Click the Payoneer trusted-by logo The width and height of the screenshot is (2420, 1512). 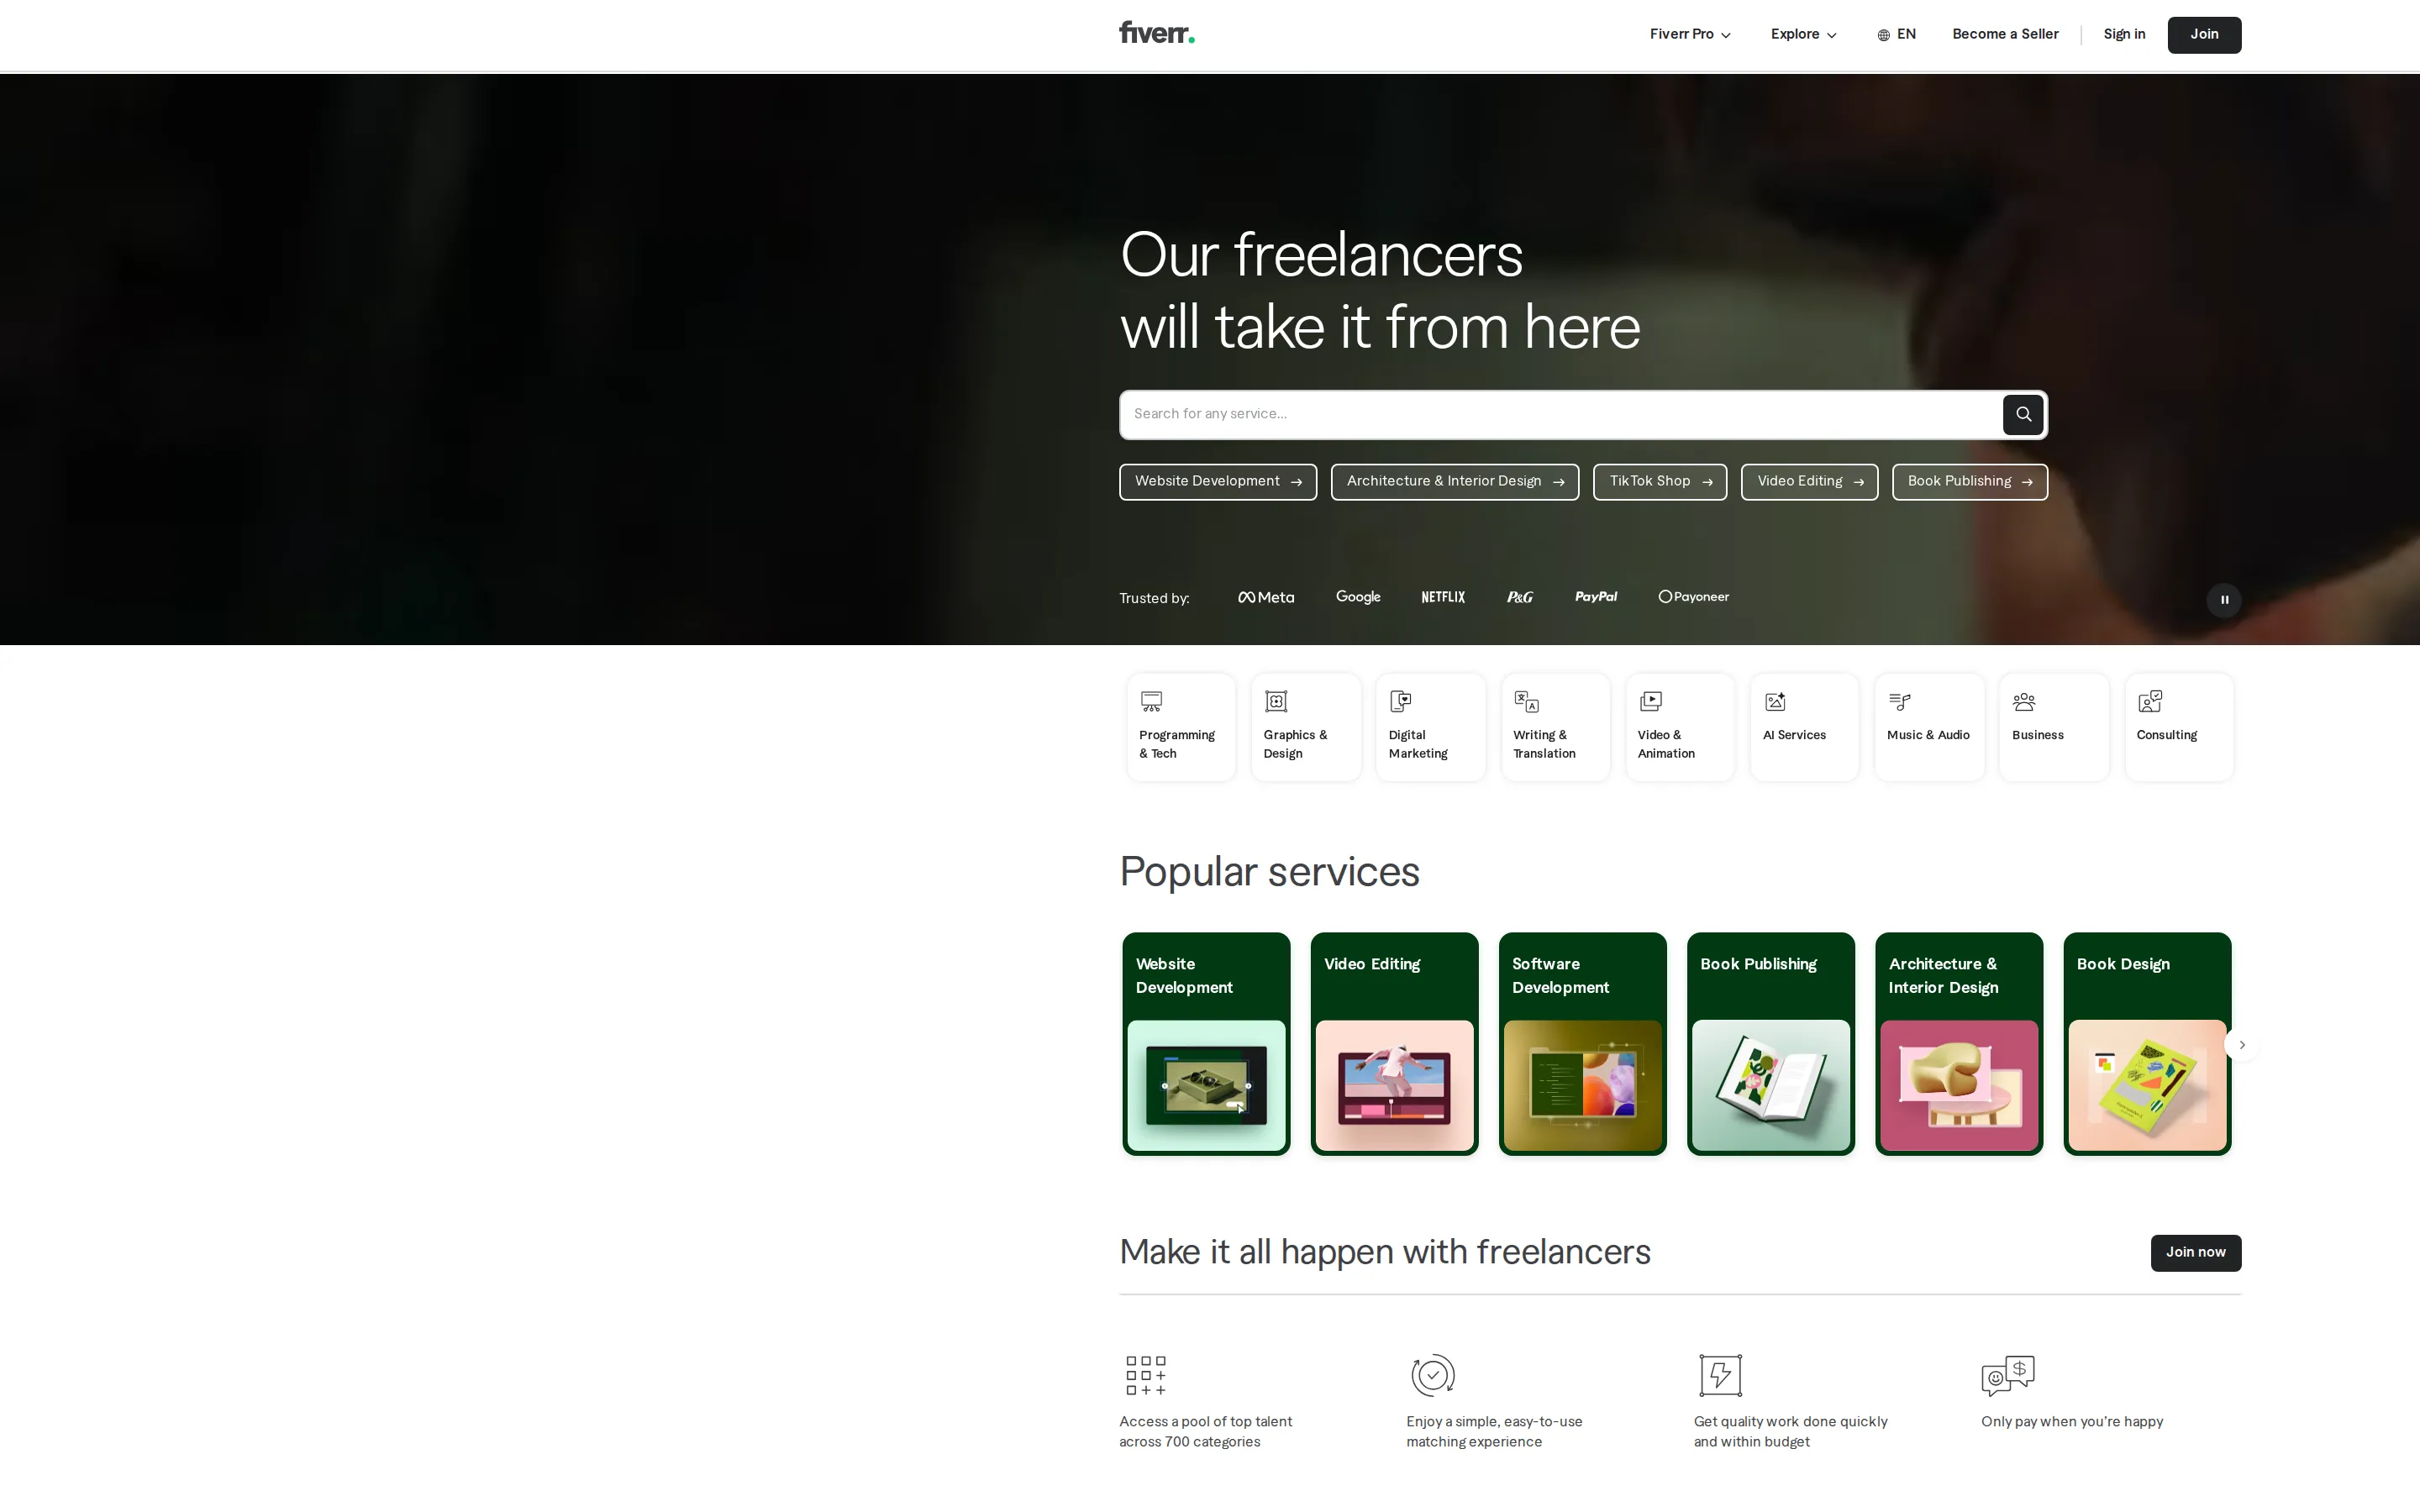1693,597
